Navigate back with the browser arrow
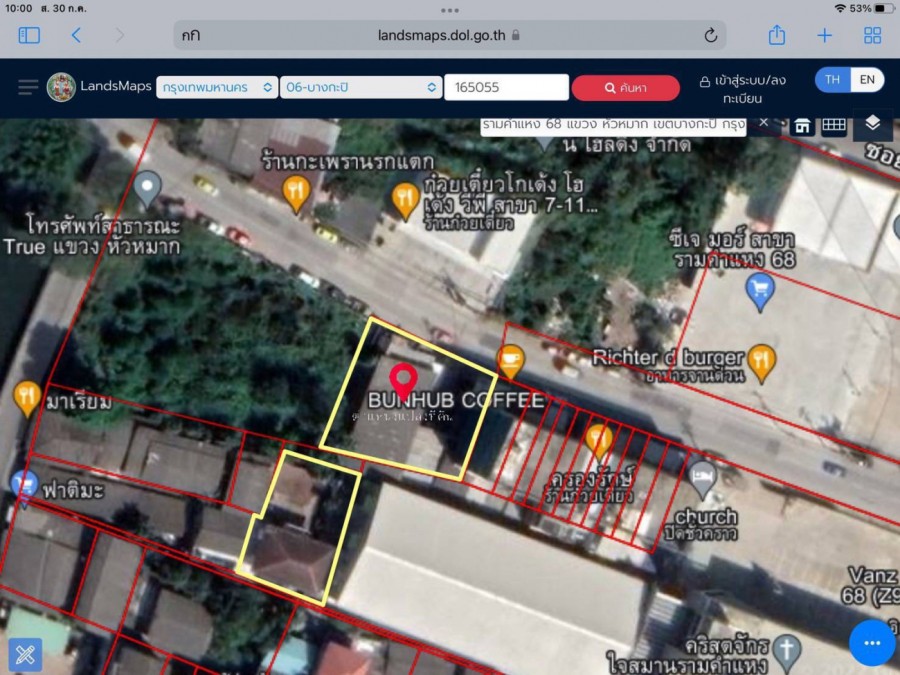The image size is (900, 675). pyautogui.click(x=76, y=34)
